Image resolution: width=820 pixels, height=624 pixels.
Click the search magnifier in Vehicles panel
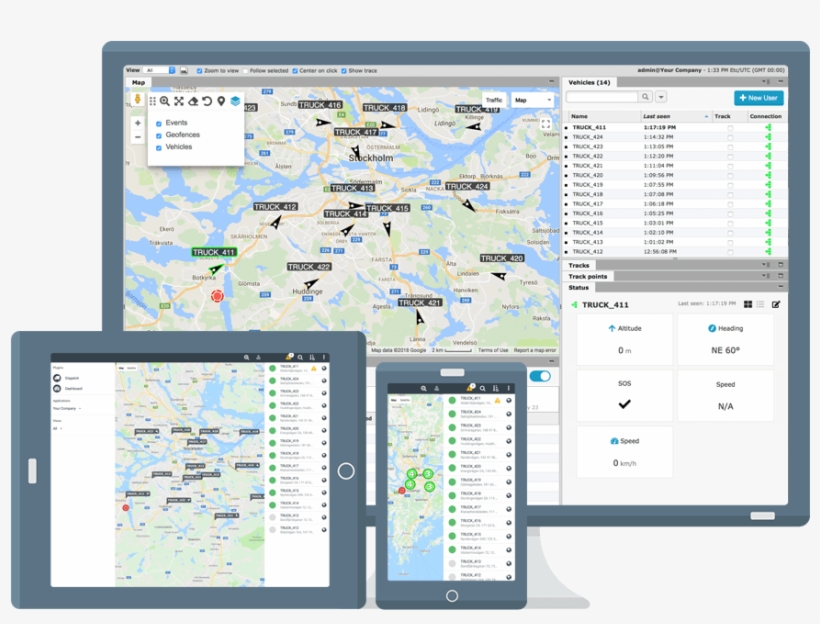click(645, 96)
